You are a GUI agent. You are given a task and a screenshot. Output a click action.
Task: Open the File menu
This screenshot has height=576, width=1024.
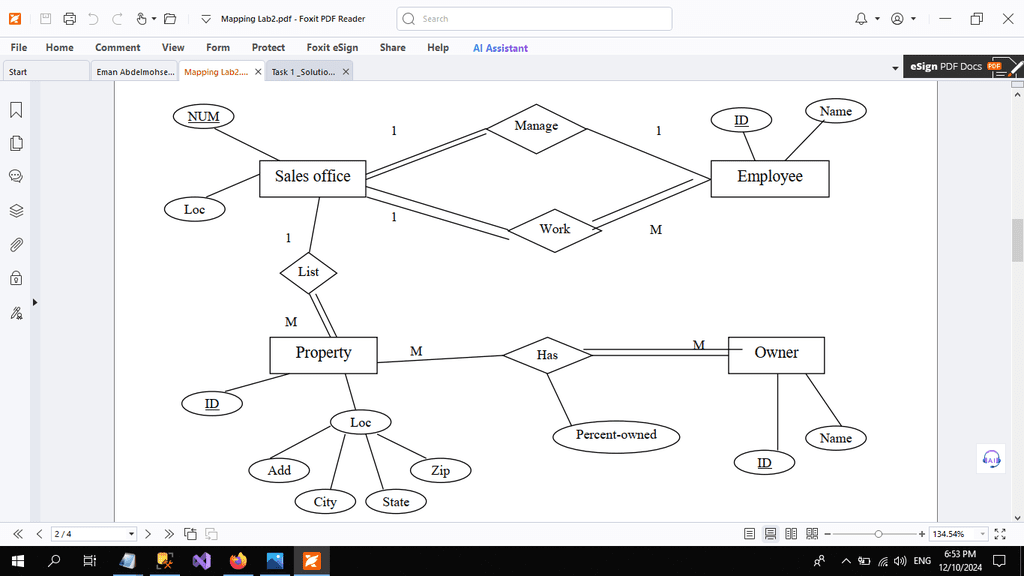tap(19, 48)
